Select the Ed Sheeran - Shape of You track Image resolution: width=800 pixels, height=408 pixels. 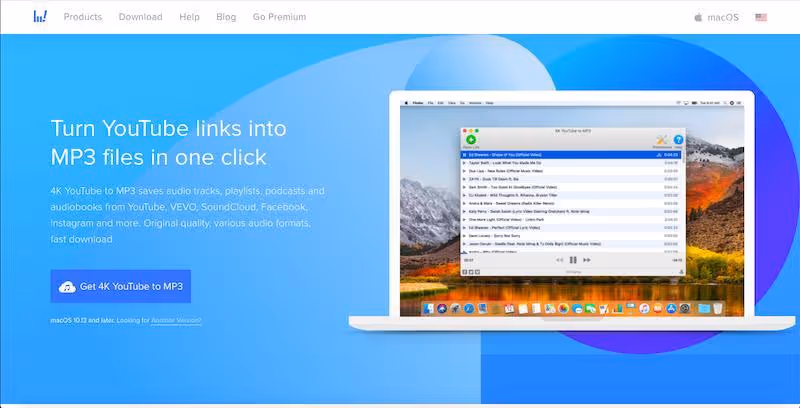[x=571, y=155]
